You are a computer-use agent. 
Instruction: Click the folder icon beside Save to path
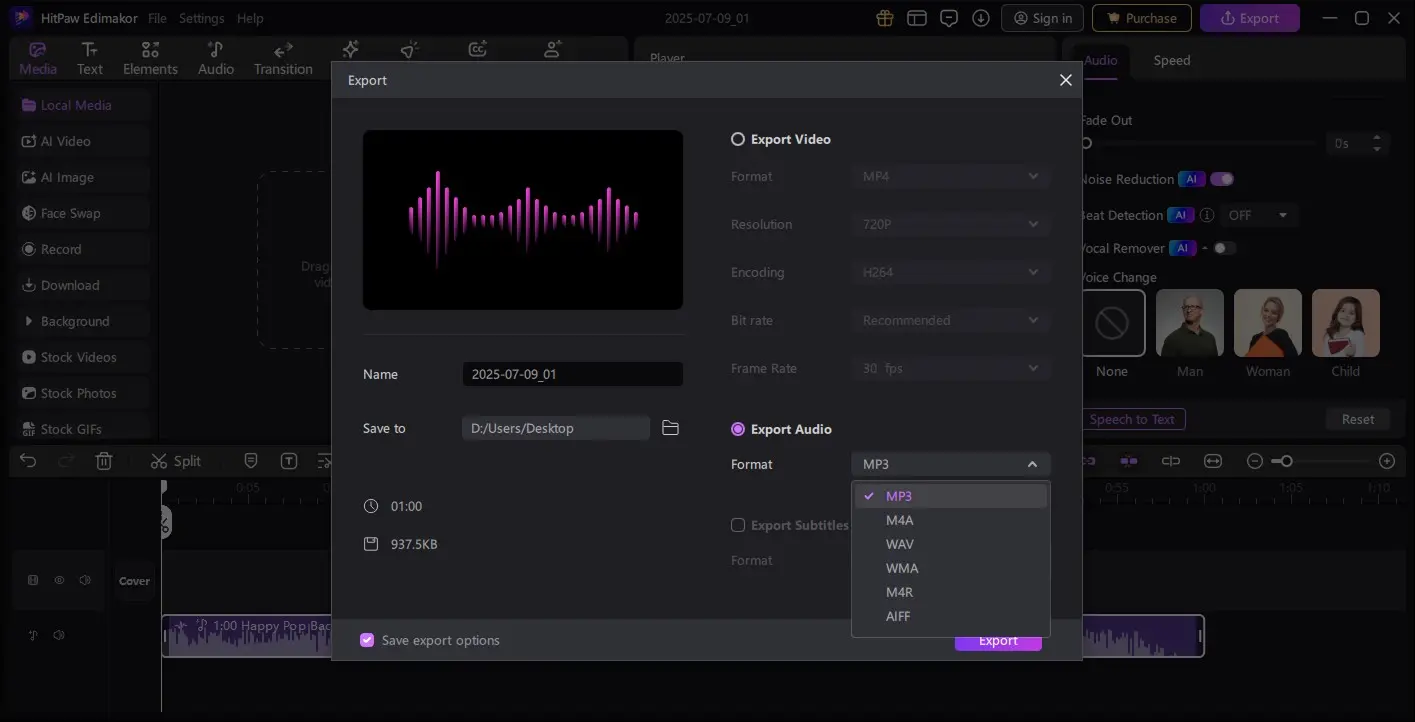click(x=670, y=428)
